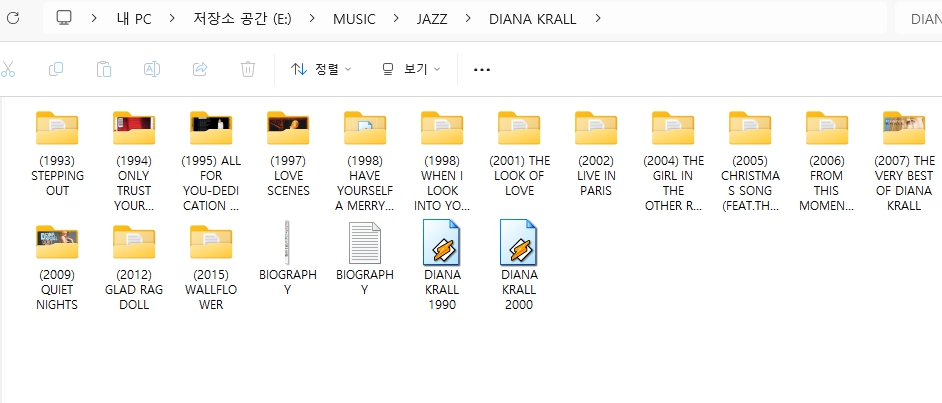Expand chevron after the PC monitor icon
Viewport: 942px width, 403px height.
click(94, 19)
